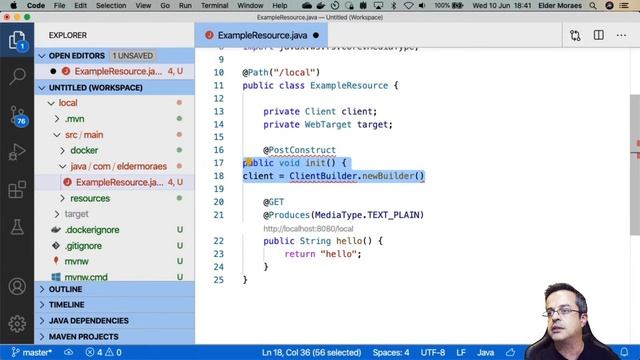
Task: Click the Open Changes compare icon
Action: 575,36
